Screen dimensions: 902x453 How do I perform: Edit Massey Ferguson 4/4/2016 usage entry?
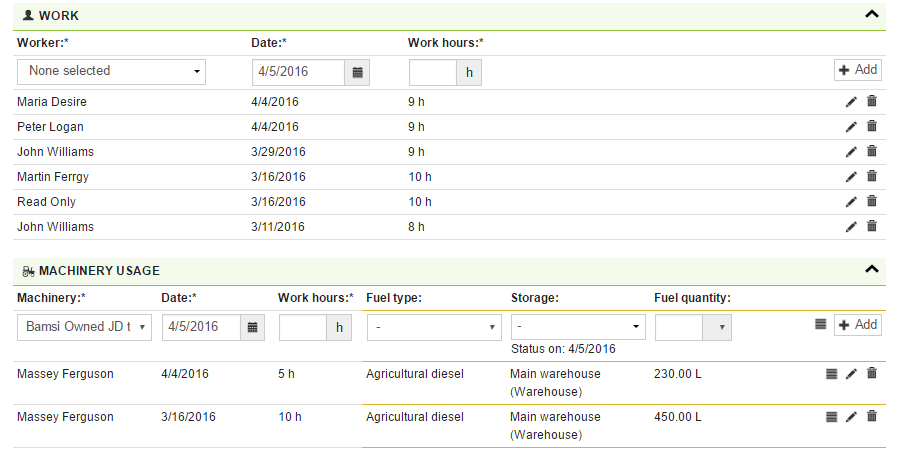[x=851, y=374]
